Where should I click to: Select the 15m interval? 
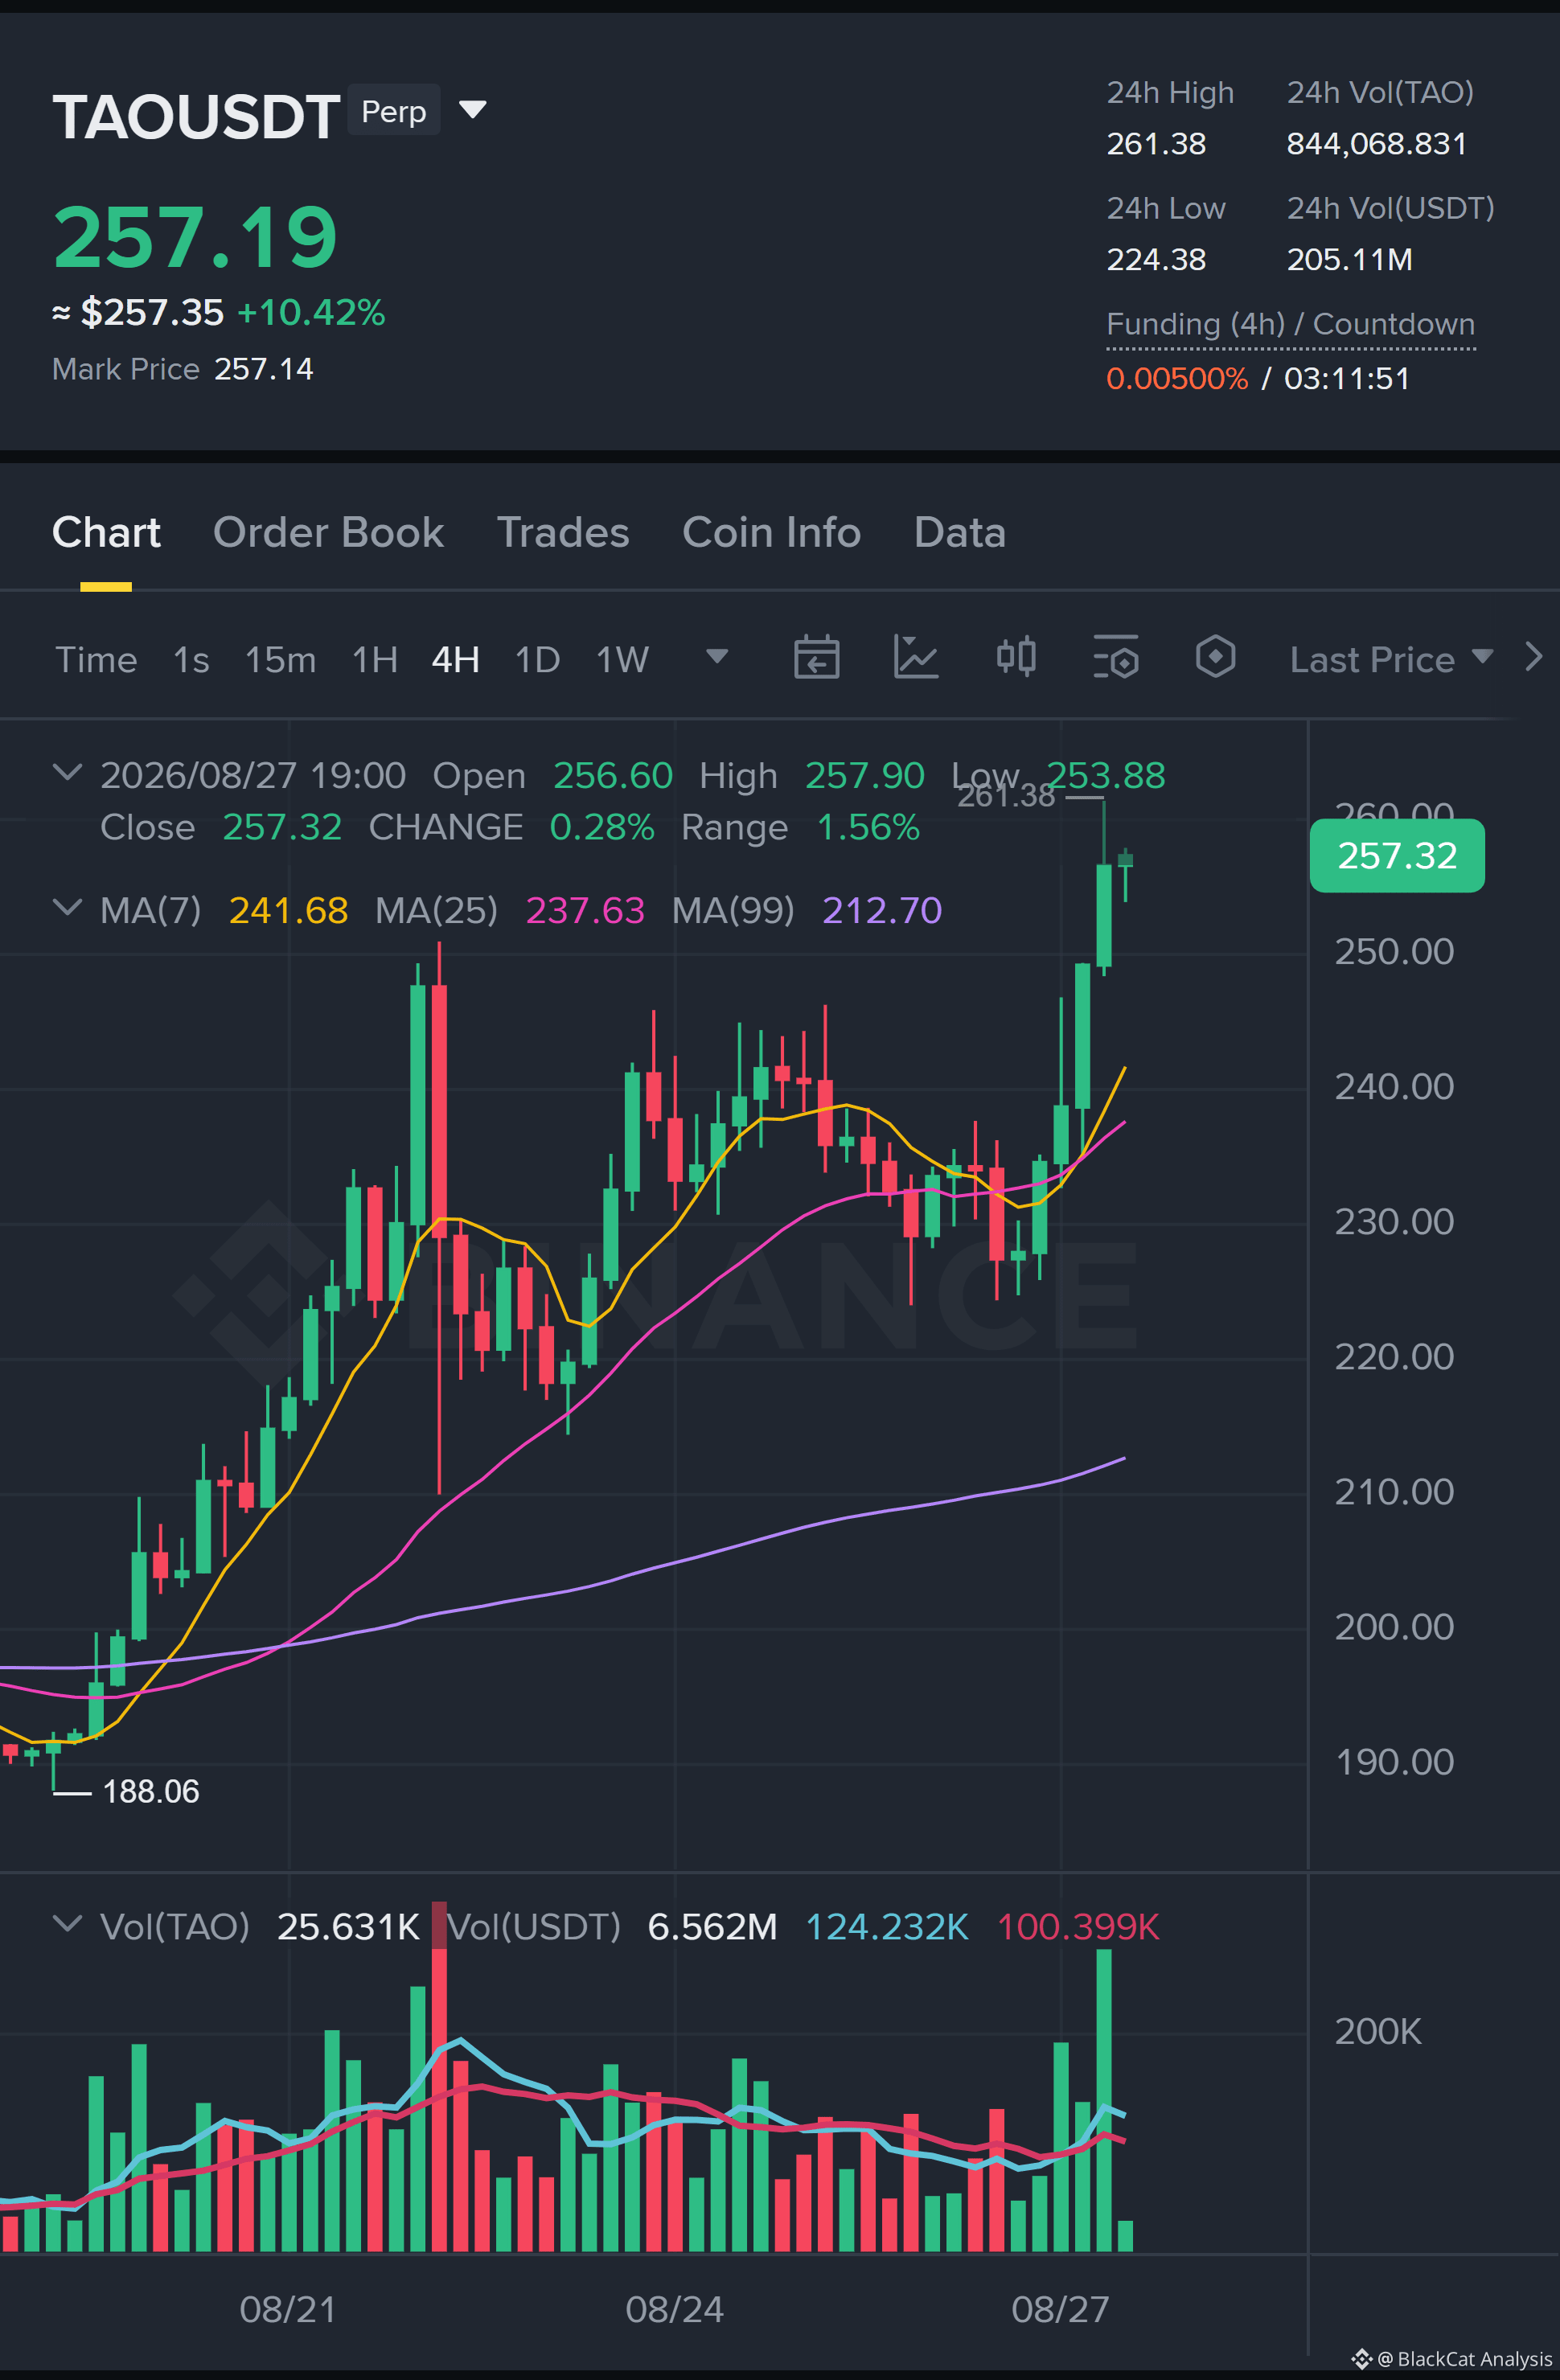tap(280, 660)
